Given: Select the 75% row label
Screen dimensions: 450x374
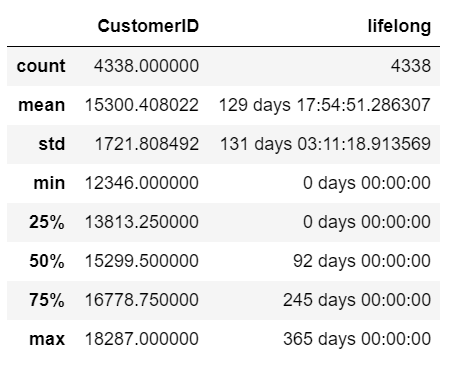Looking at the screenshot, I should 47,300.
